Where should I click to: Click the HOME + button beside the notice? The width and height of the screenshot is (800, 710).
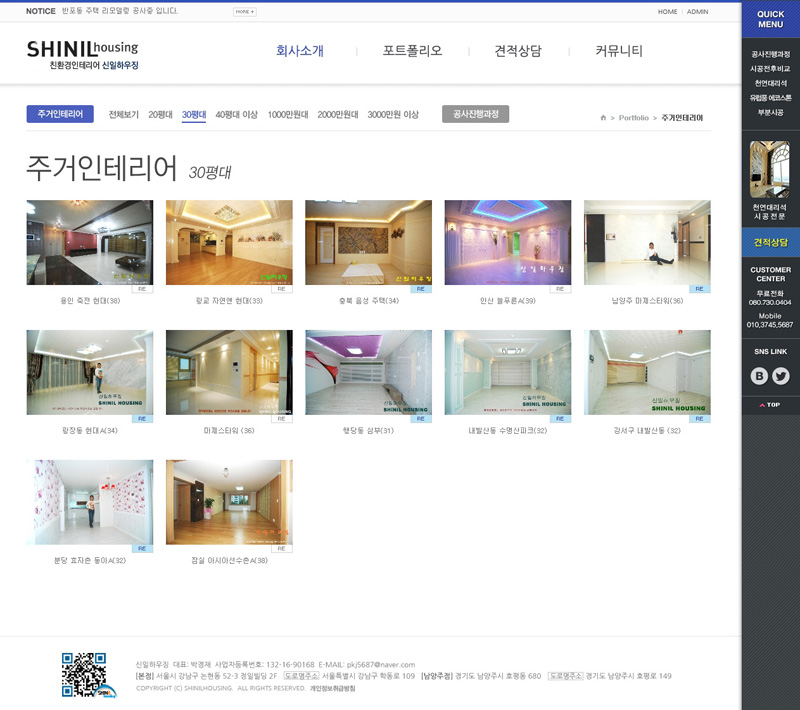pyautogui.click(x=244, y=12)
